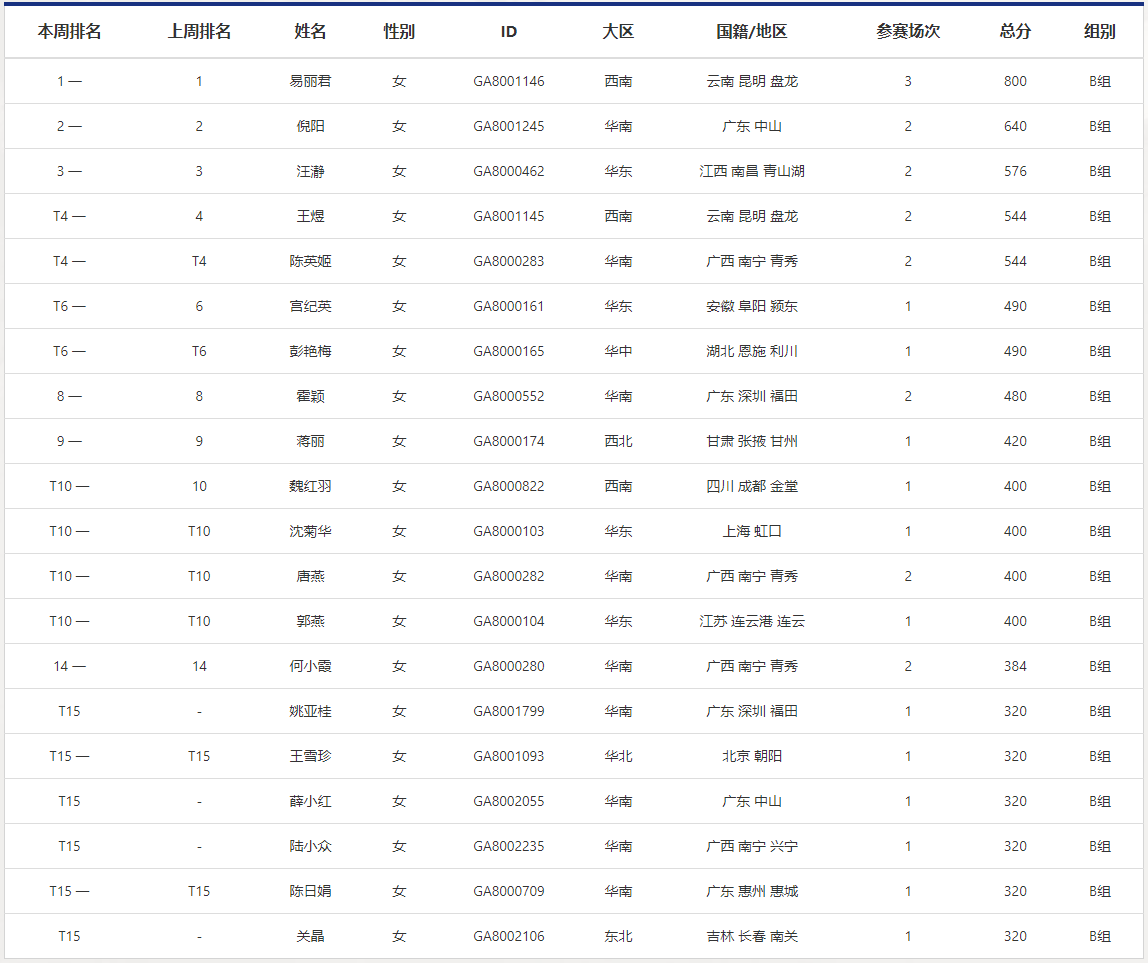Open player 彭艳梅's profile name
The height and width of the screenshot is (963, 1148).
coord(310,351)
